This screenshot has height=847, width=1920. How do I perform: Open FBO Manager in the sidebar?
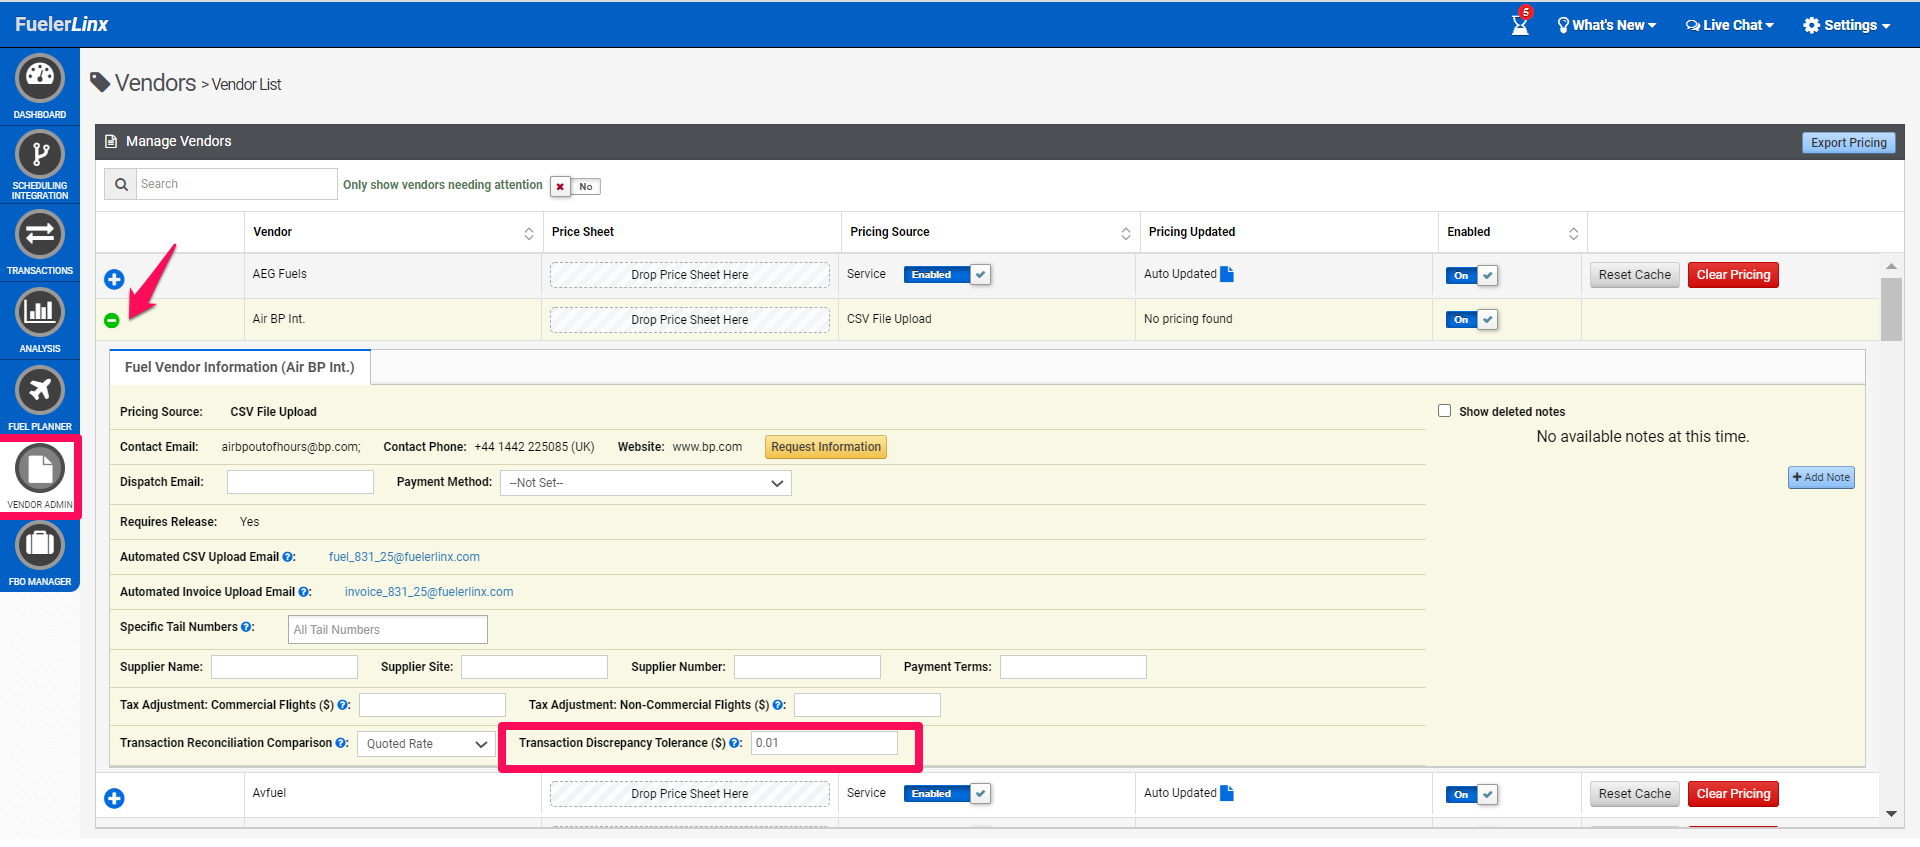click(x=40, y=546)
